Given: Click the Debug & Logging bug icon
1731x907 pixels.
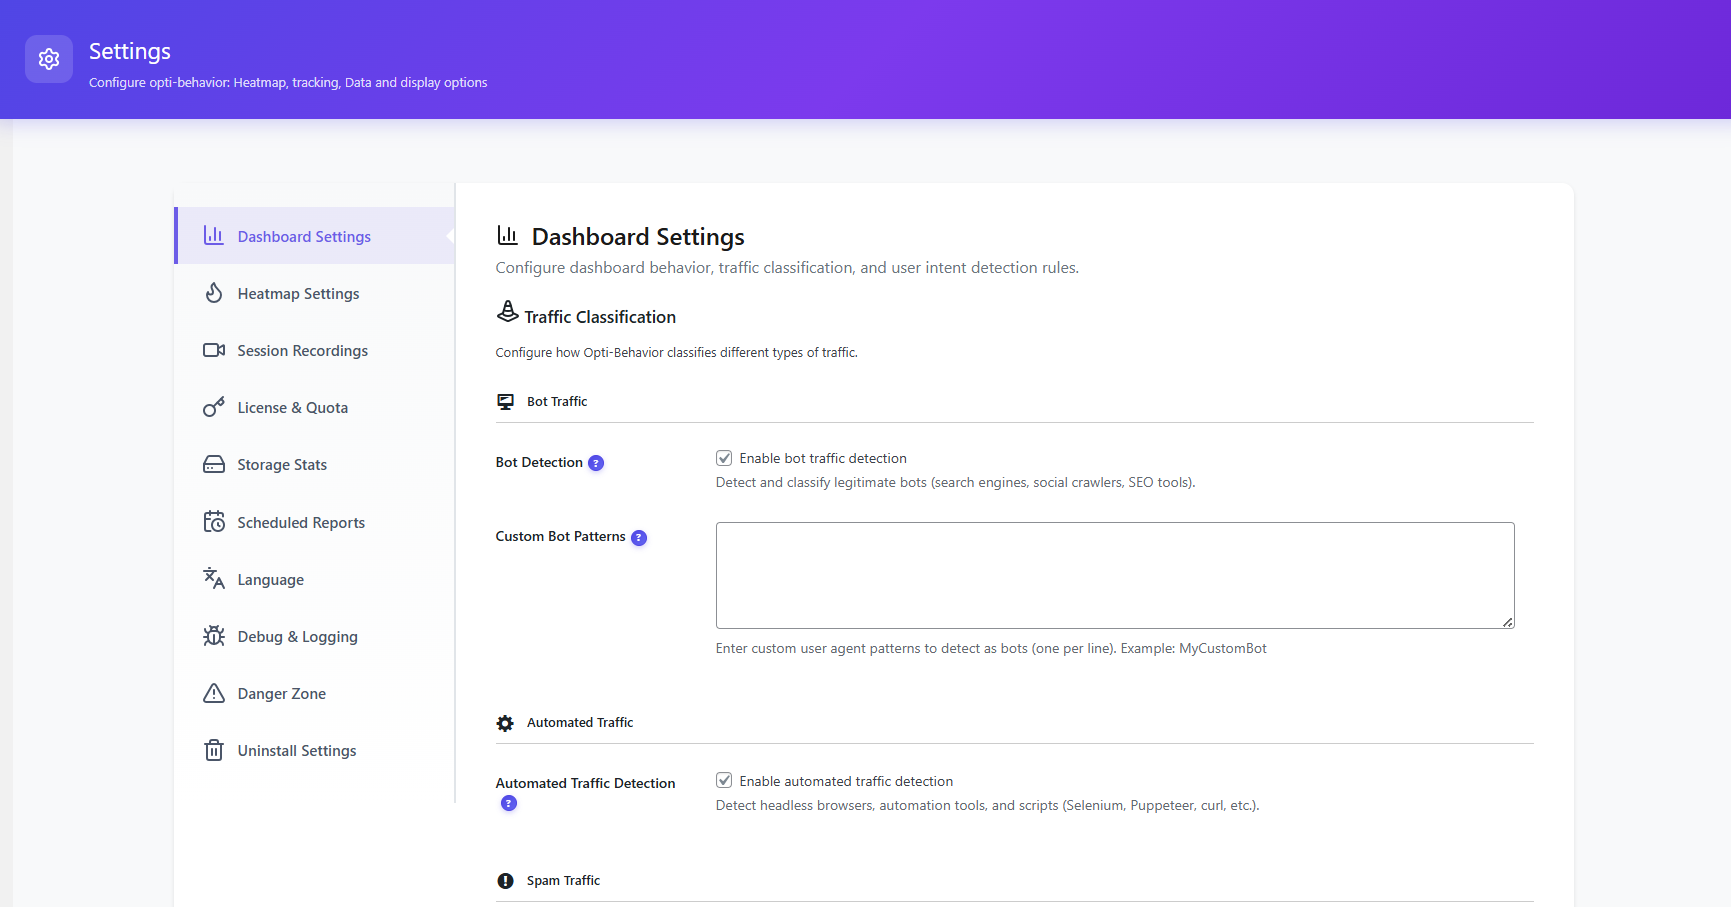Looking at the screenshot, I should pos(214,636).
